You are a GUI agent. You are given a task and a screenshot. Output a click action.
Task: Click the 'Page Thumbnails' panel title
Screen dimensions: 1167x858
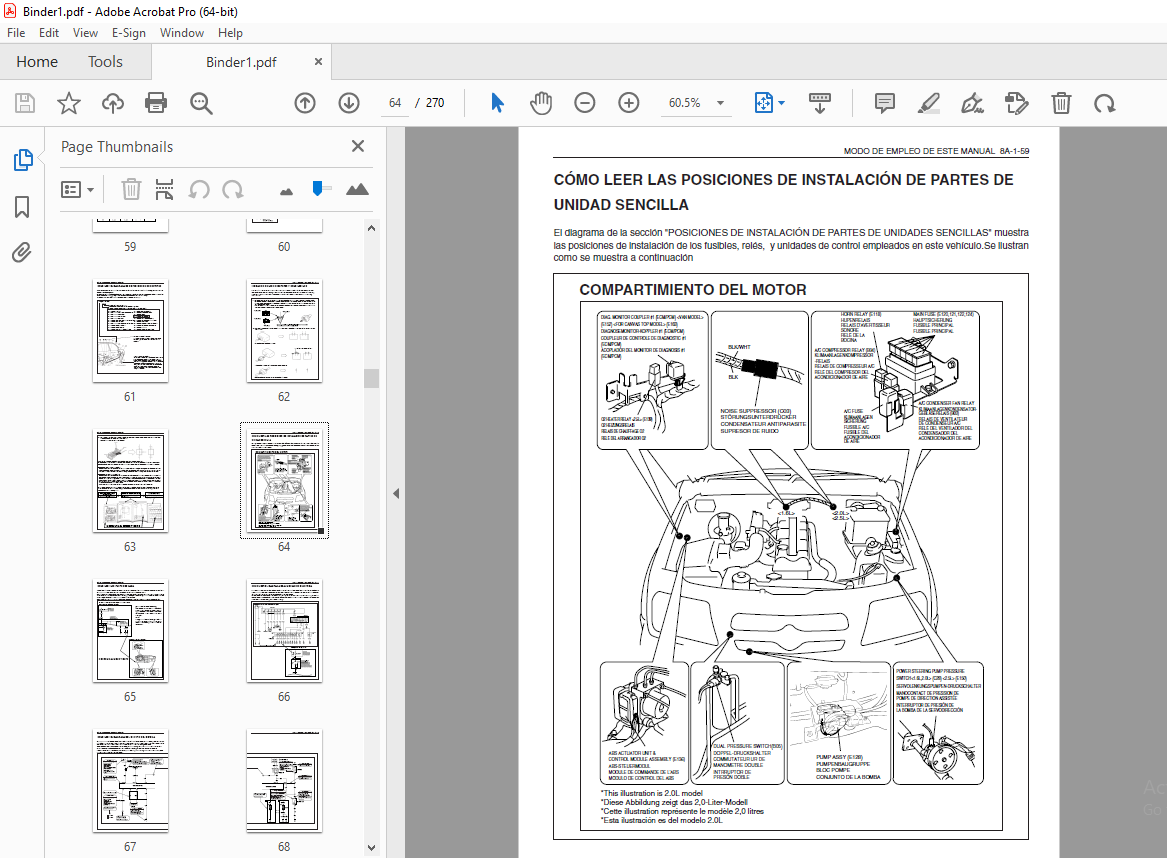click(x=117, y=147)
